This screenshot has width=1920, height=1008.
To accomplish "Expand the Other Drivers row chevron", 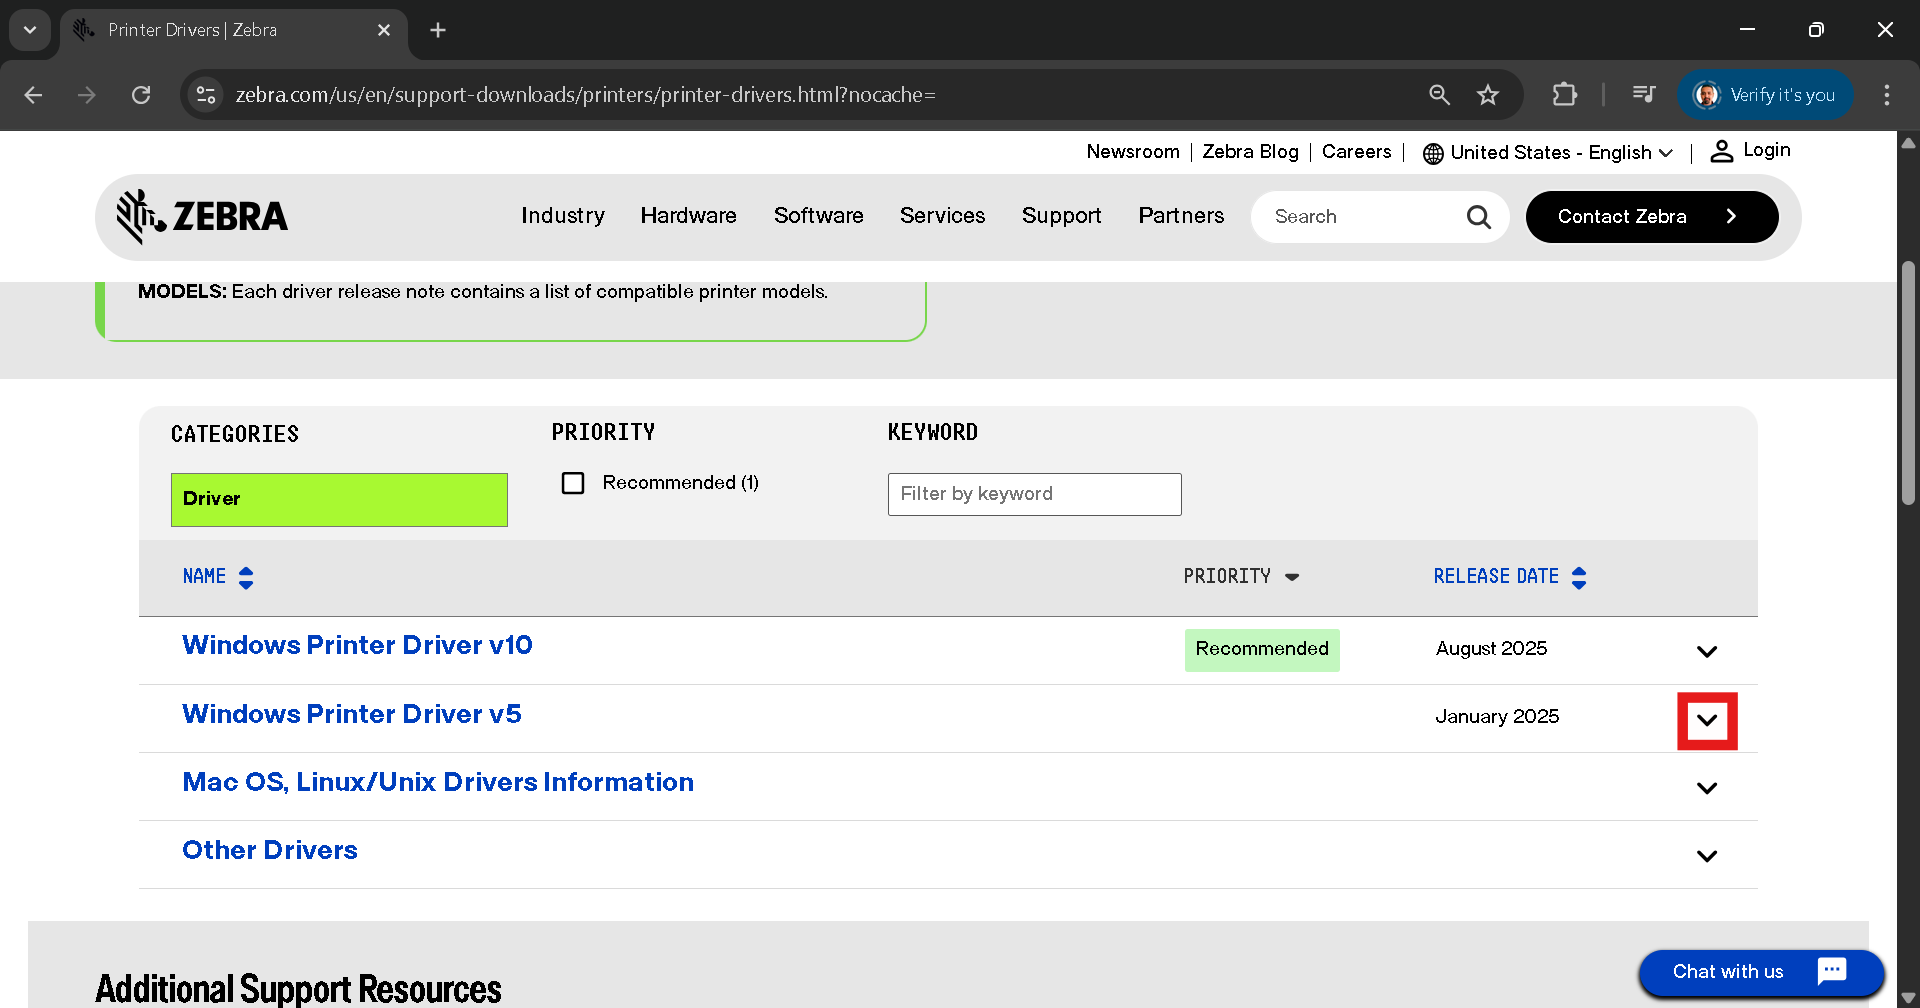I will pyautogui.click(x=1706, y=856).
